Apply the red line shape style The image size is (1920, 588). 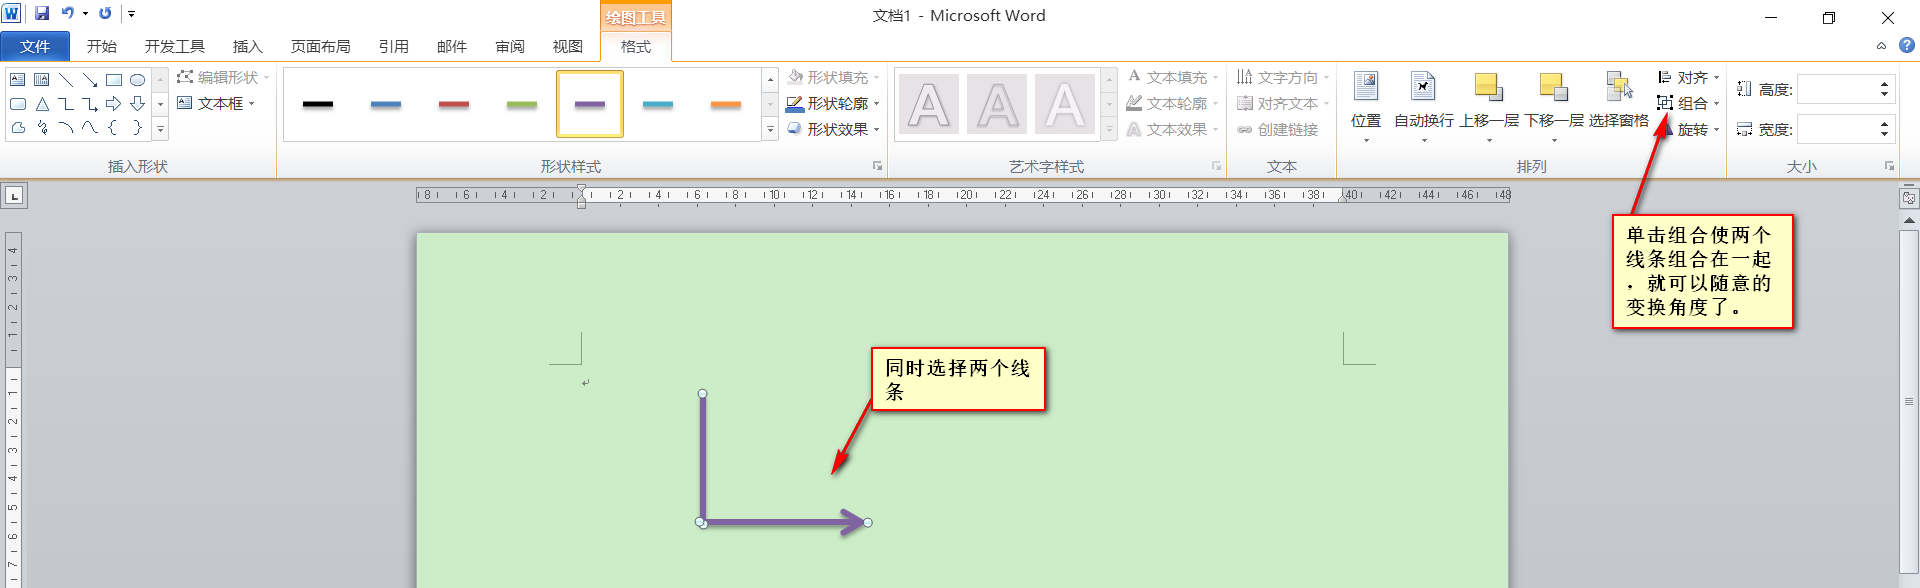click(x=454, y=104)
